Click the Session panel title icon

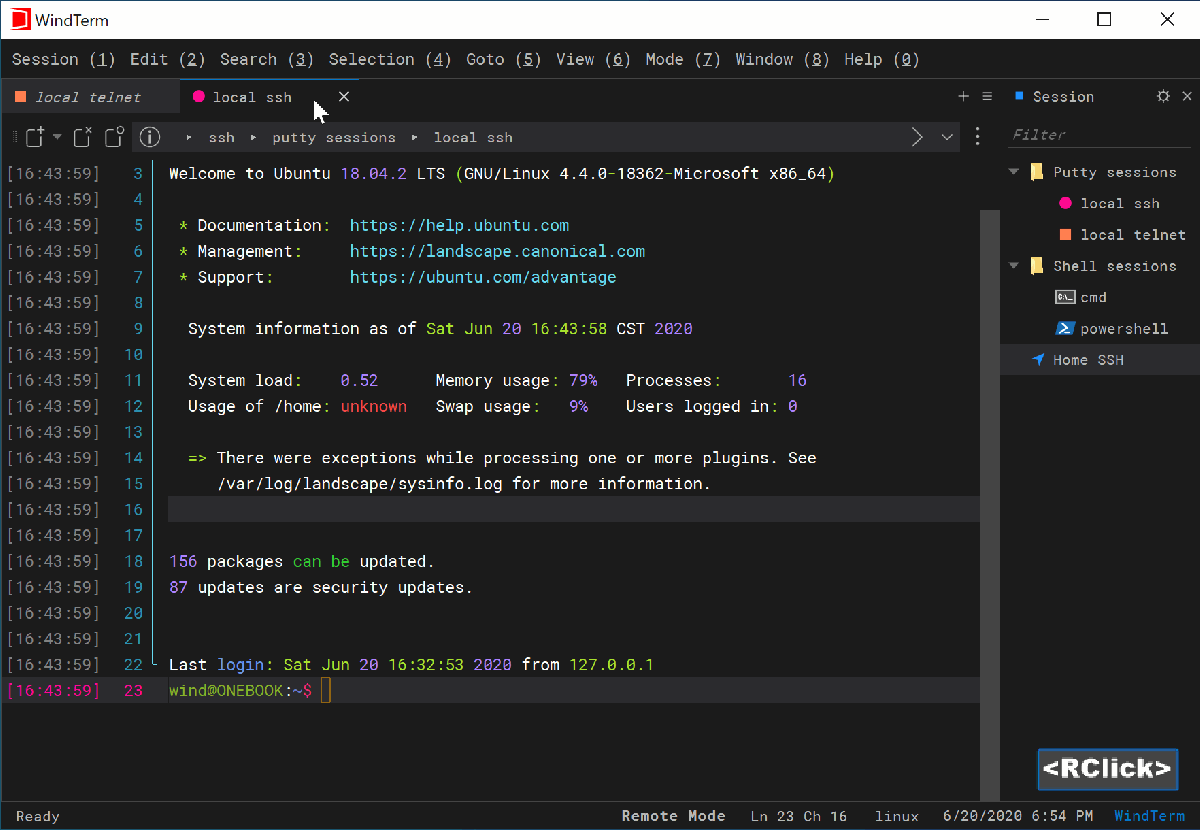pos(1019,96)
